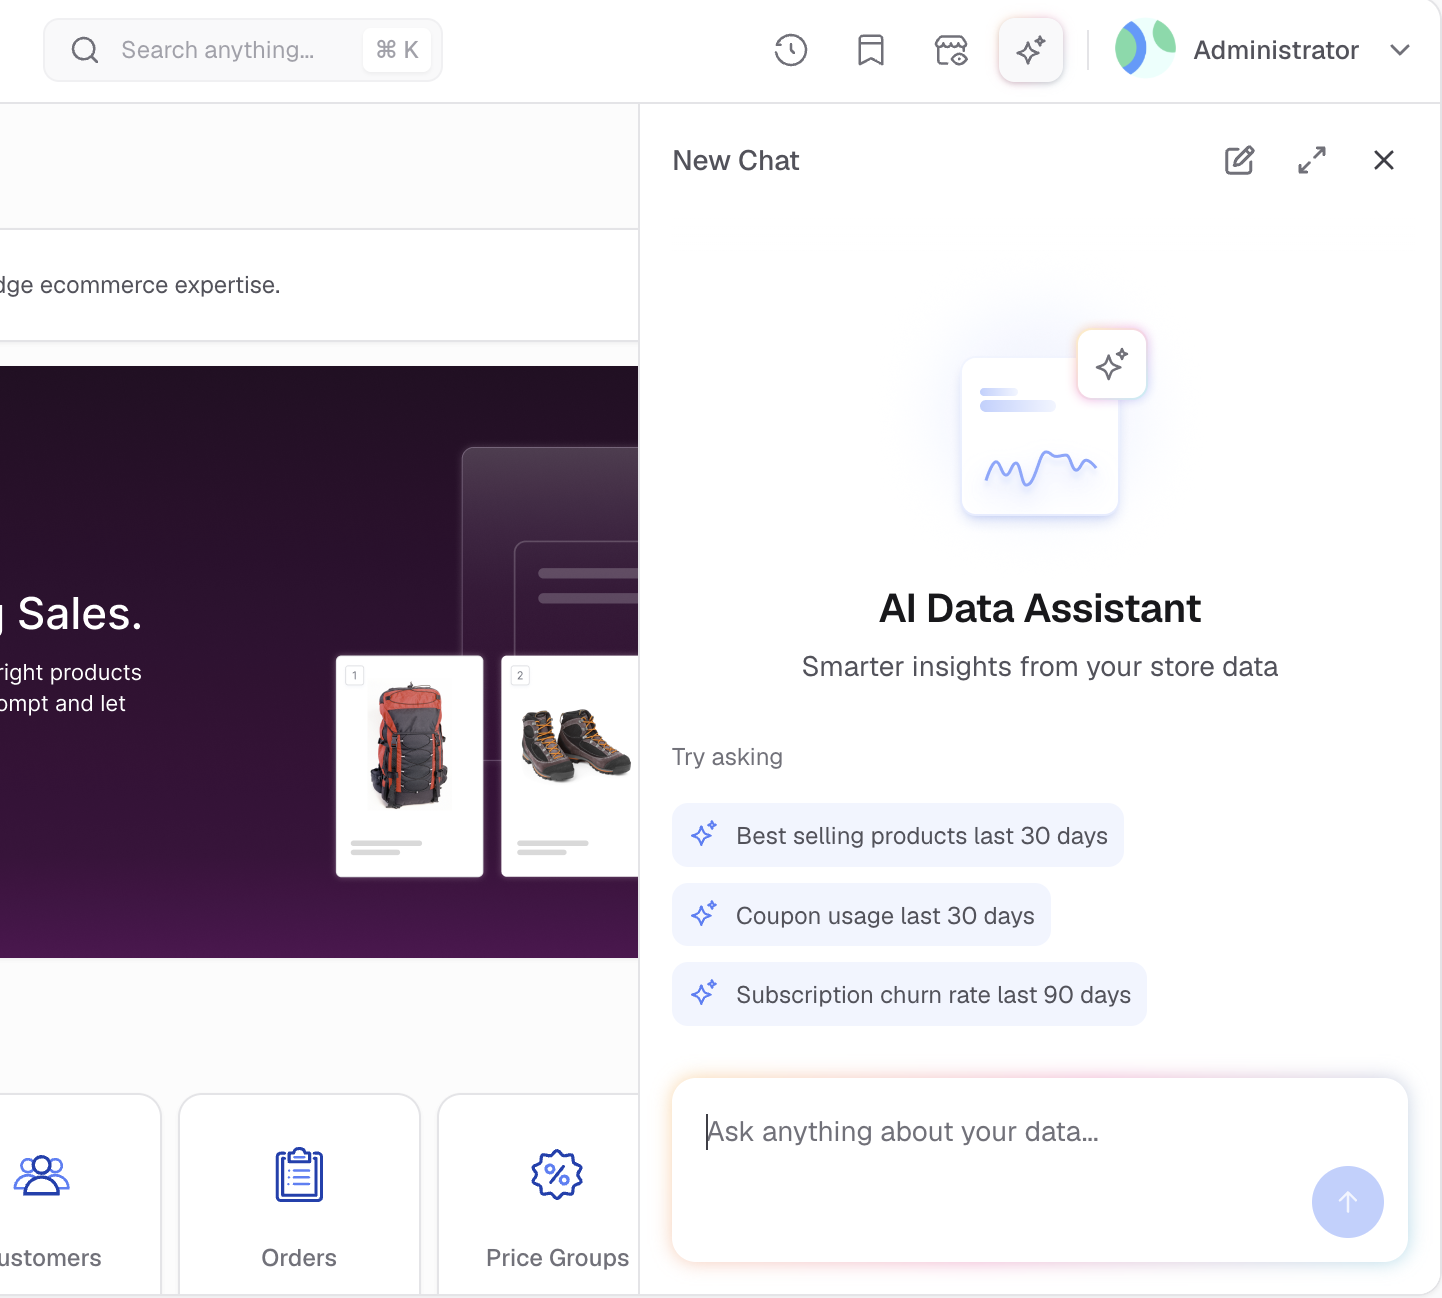The image size is (1442, 1298).
Task: Click the AI Data Assistant chart illustration
Action: coord(1052,423)
